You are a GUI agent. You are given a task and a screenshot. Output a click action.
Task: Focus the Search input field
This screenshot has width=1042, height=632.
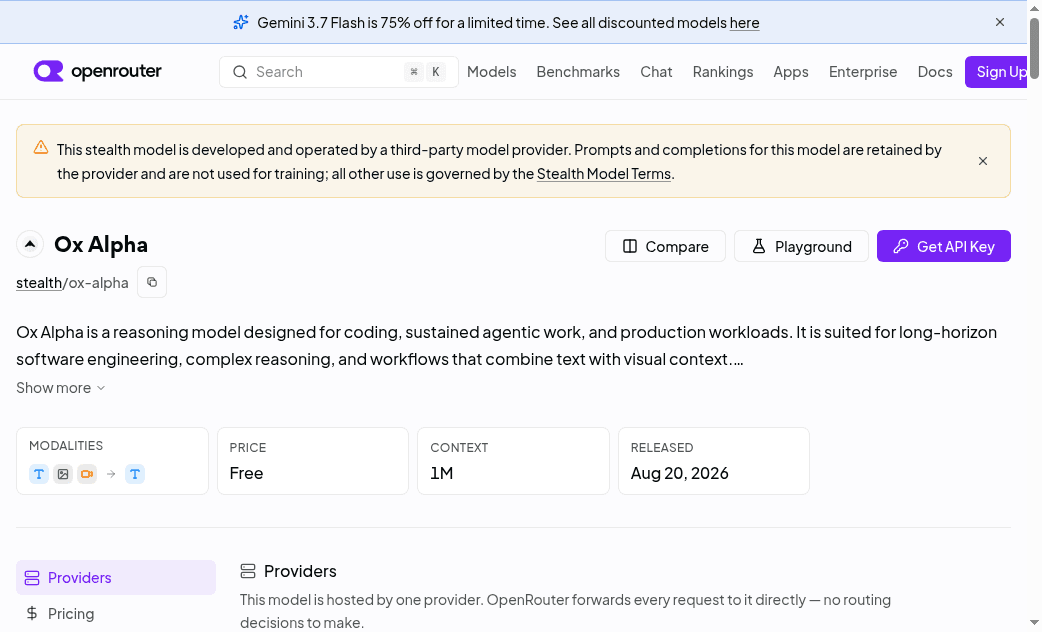tap(338, 72)
